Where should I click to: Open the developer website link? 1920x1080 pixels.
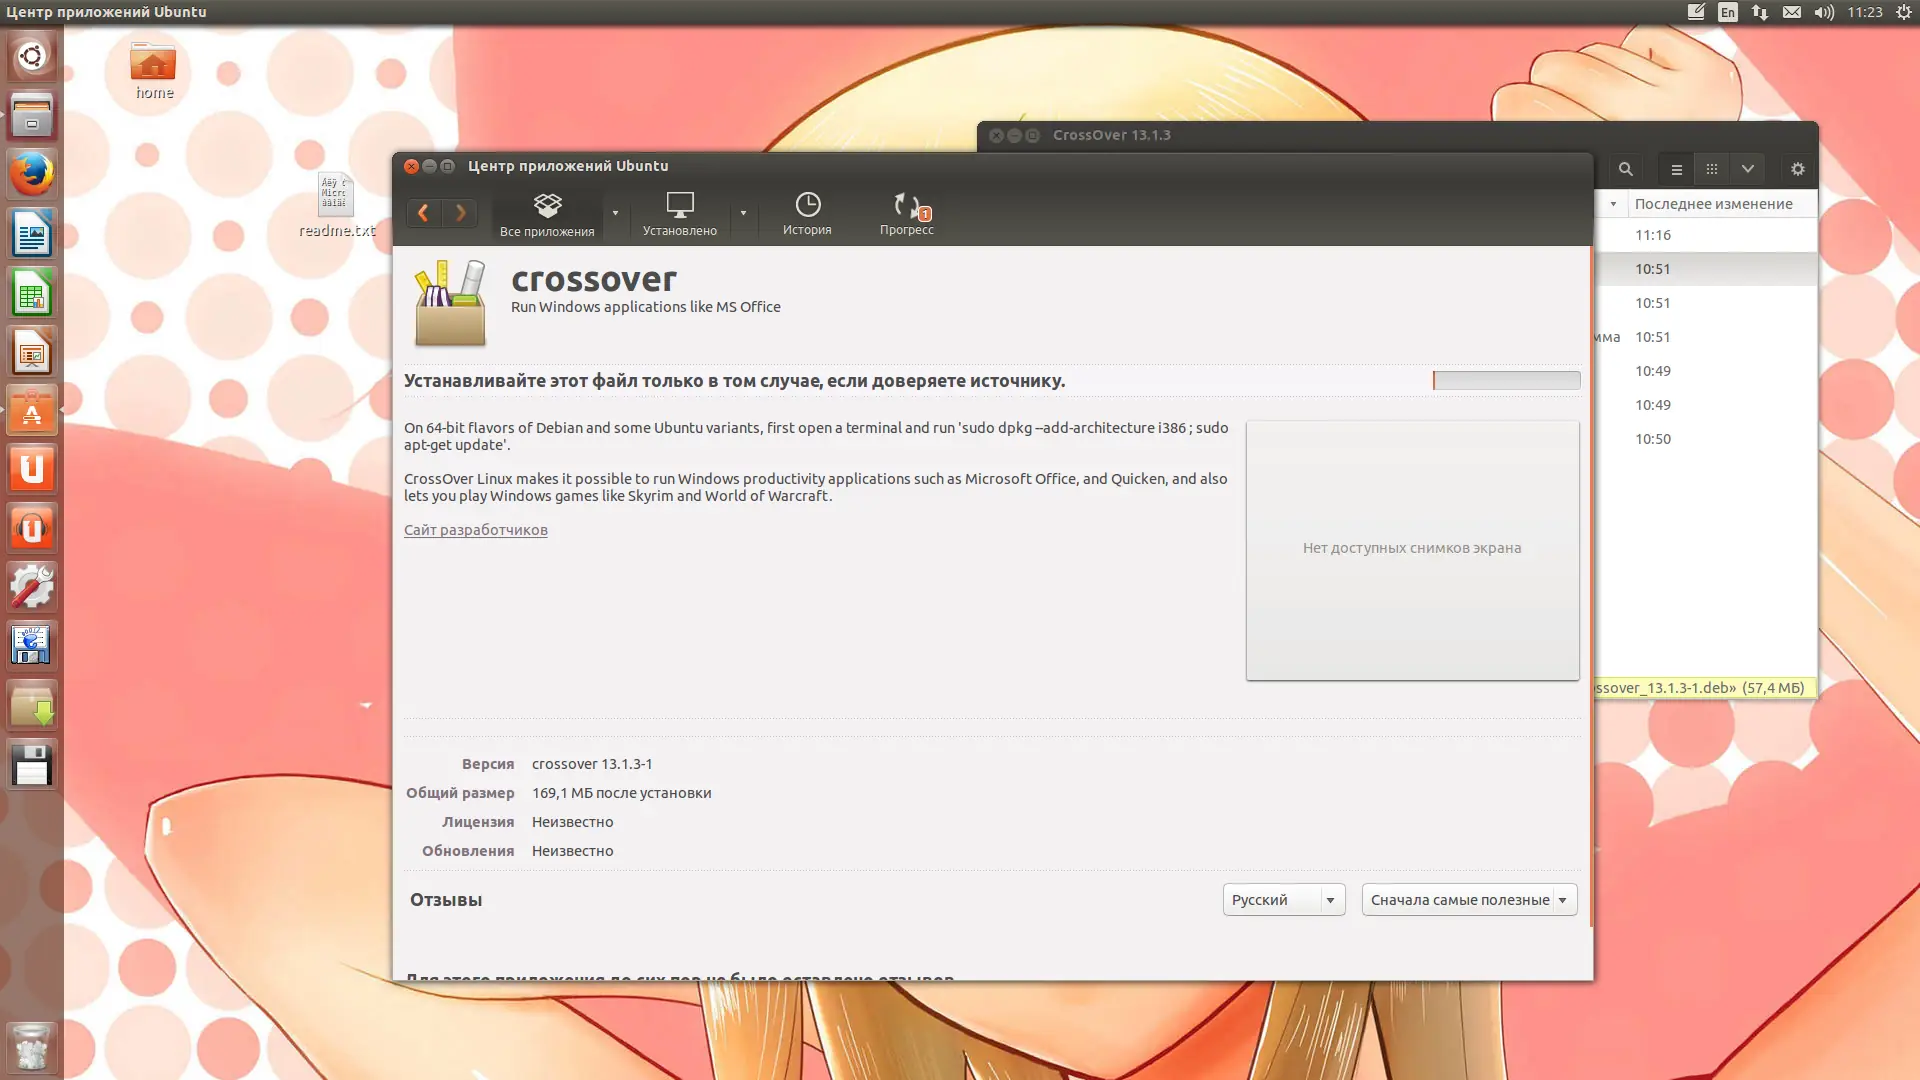click(475, 530)
